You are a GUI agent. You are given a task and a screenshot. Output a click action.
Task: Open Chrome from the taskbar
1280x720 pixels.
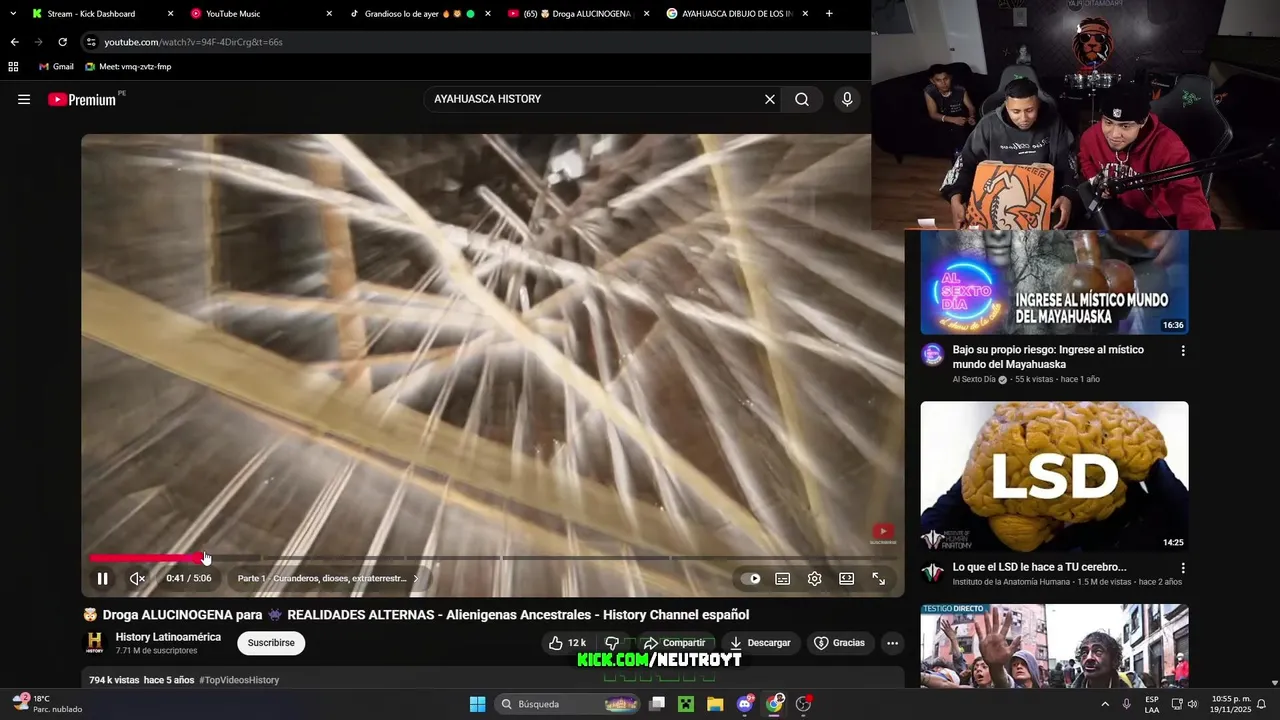pos(774,704)
